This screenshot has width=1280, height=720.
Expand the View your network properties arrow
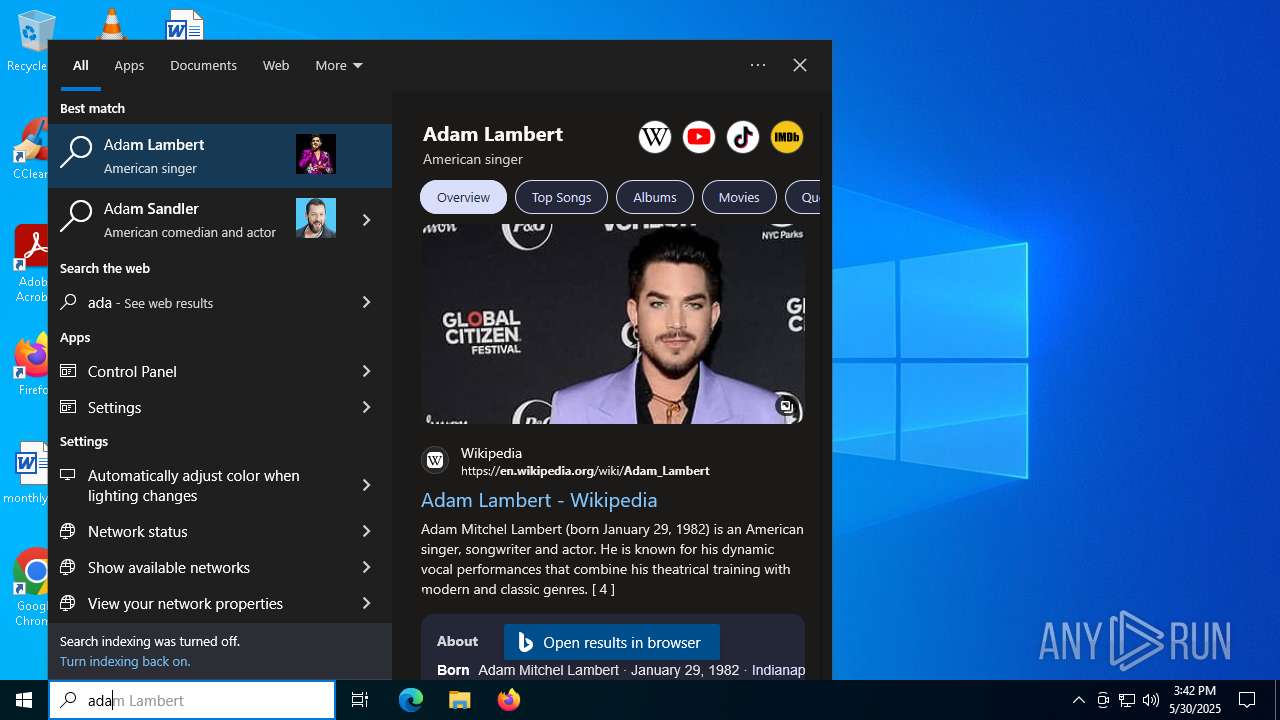pos(366,603)
